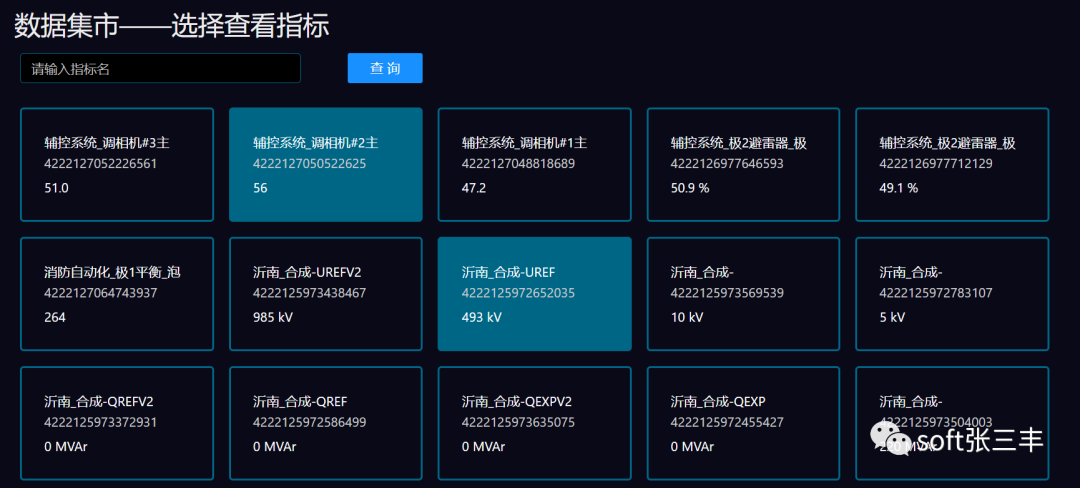The image size is (1080, 488).
Task: Click the 沂南_合成-QEXP indicator card
Action: pos(743,422)
